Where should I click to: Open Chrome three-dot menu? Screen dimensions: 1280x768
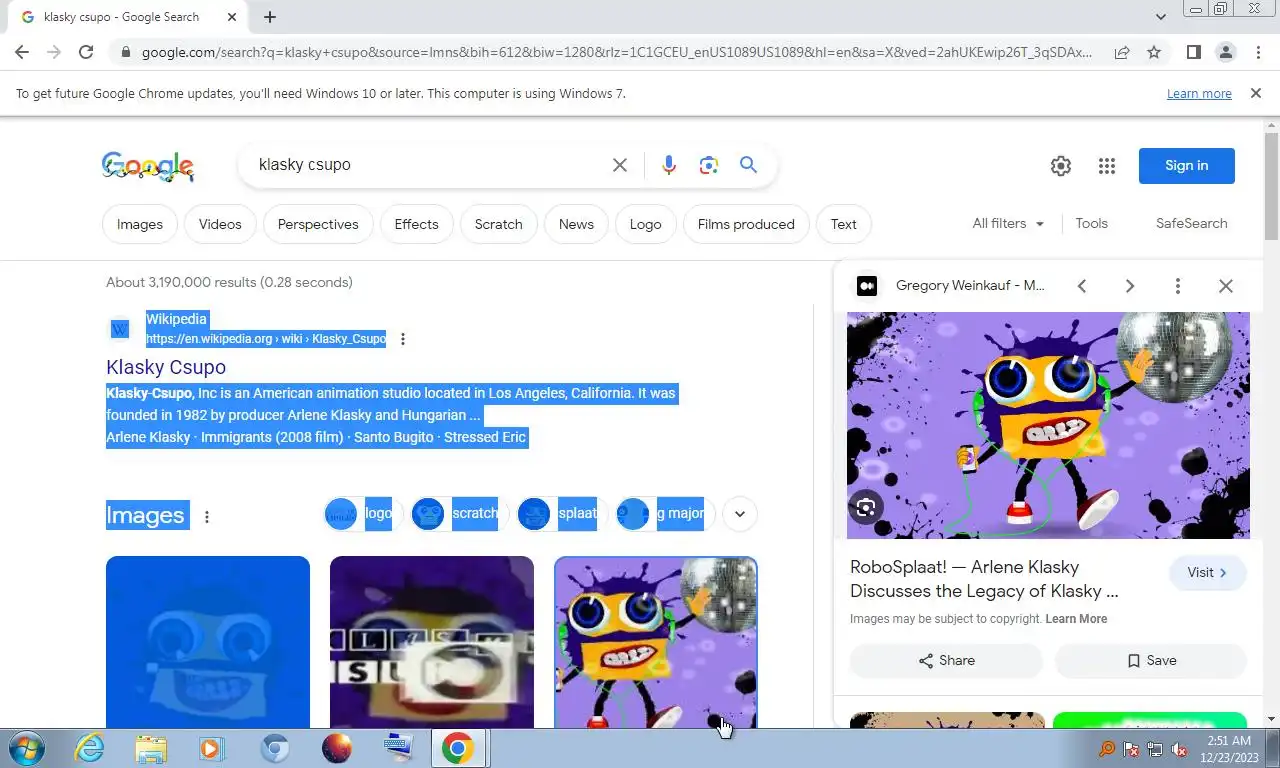coord(1257,52)
